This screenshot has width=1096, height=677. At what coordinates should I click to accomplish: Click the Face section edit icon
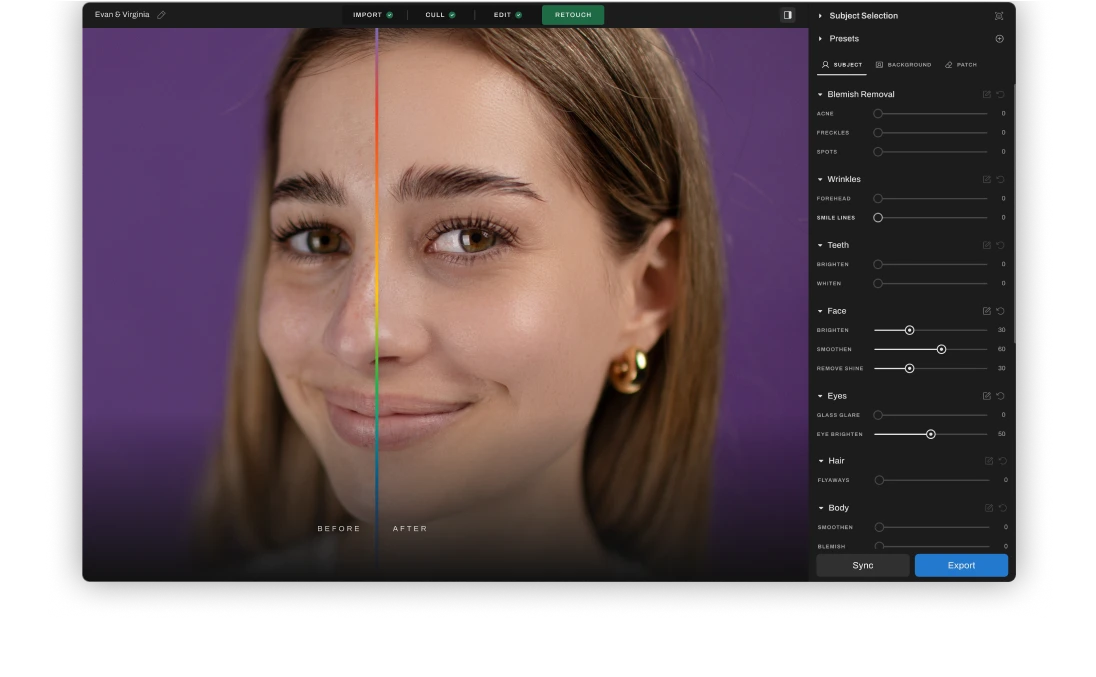987,311
